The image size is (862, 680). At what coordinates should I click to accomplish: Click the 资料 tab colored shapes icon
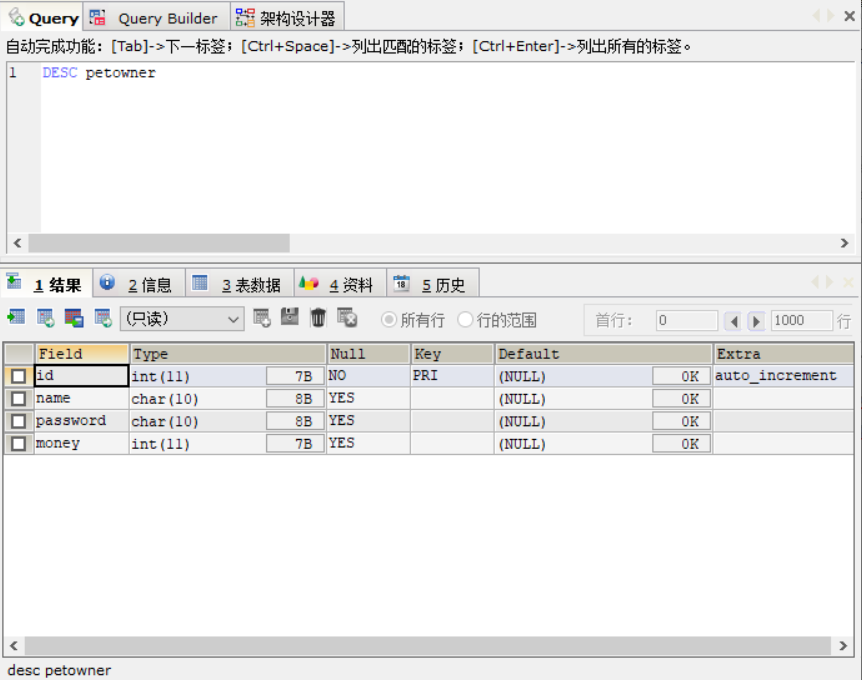tap(308, 283)
